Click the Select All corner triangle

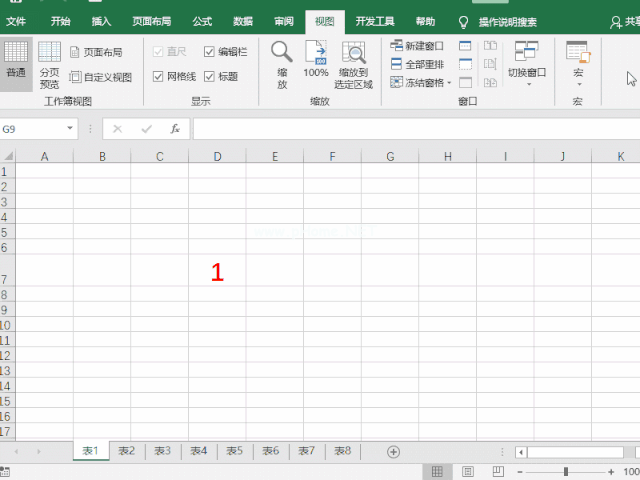click(x=8, y=156)
